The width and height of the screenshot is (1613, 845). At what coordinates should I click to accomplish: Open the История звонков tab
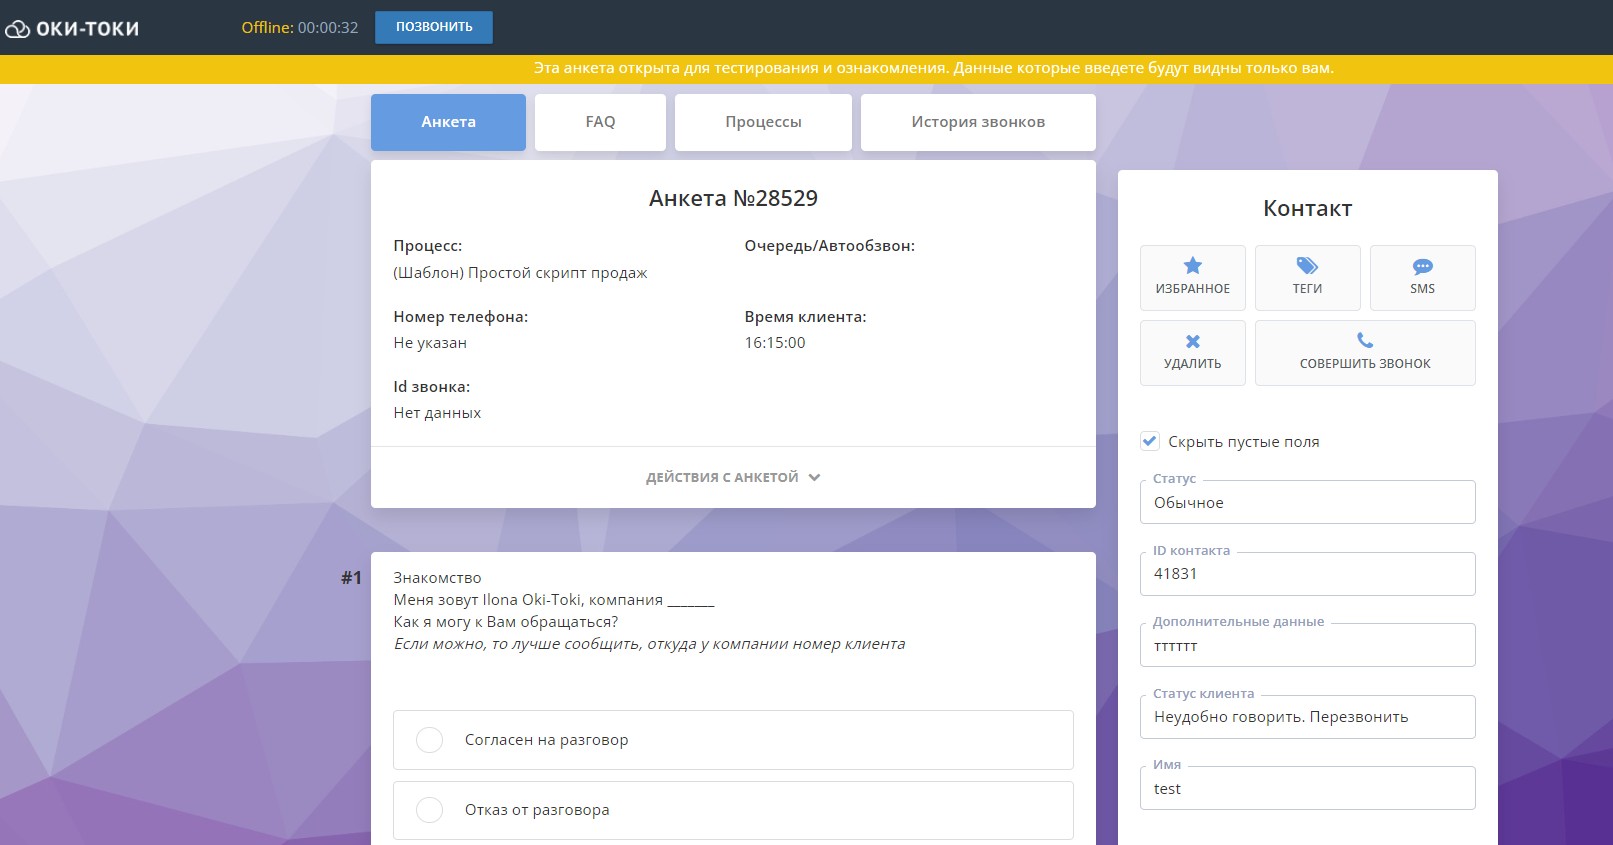tap(977, 122)
